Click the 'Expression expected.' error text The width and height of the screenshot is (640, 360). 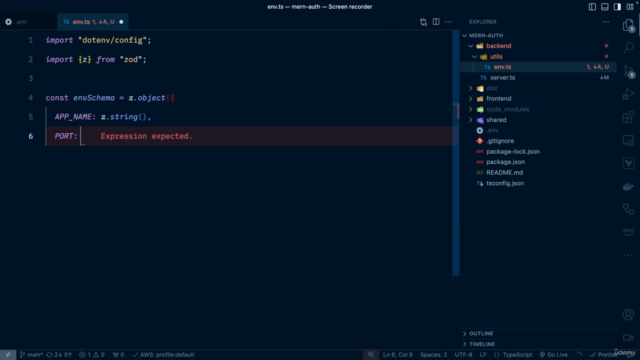[x=147, y=136]
